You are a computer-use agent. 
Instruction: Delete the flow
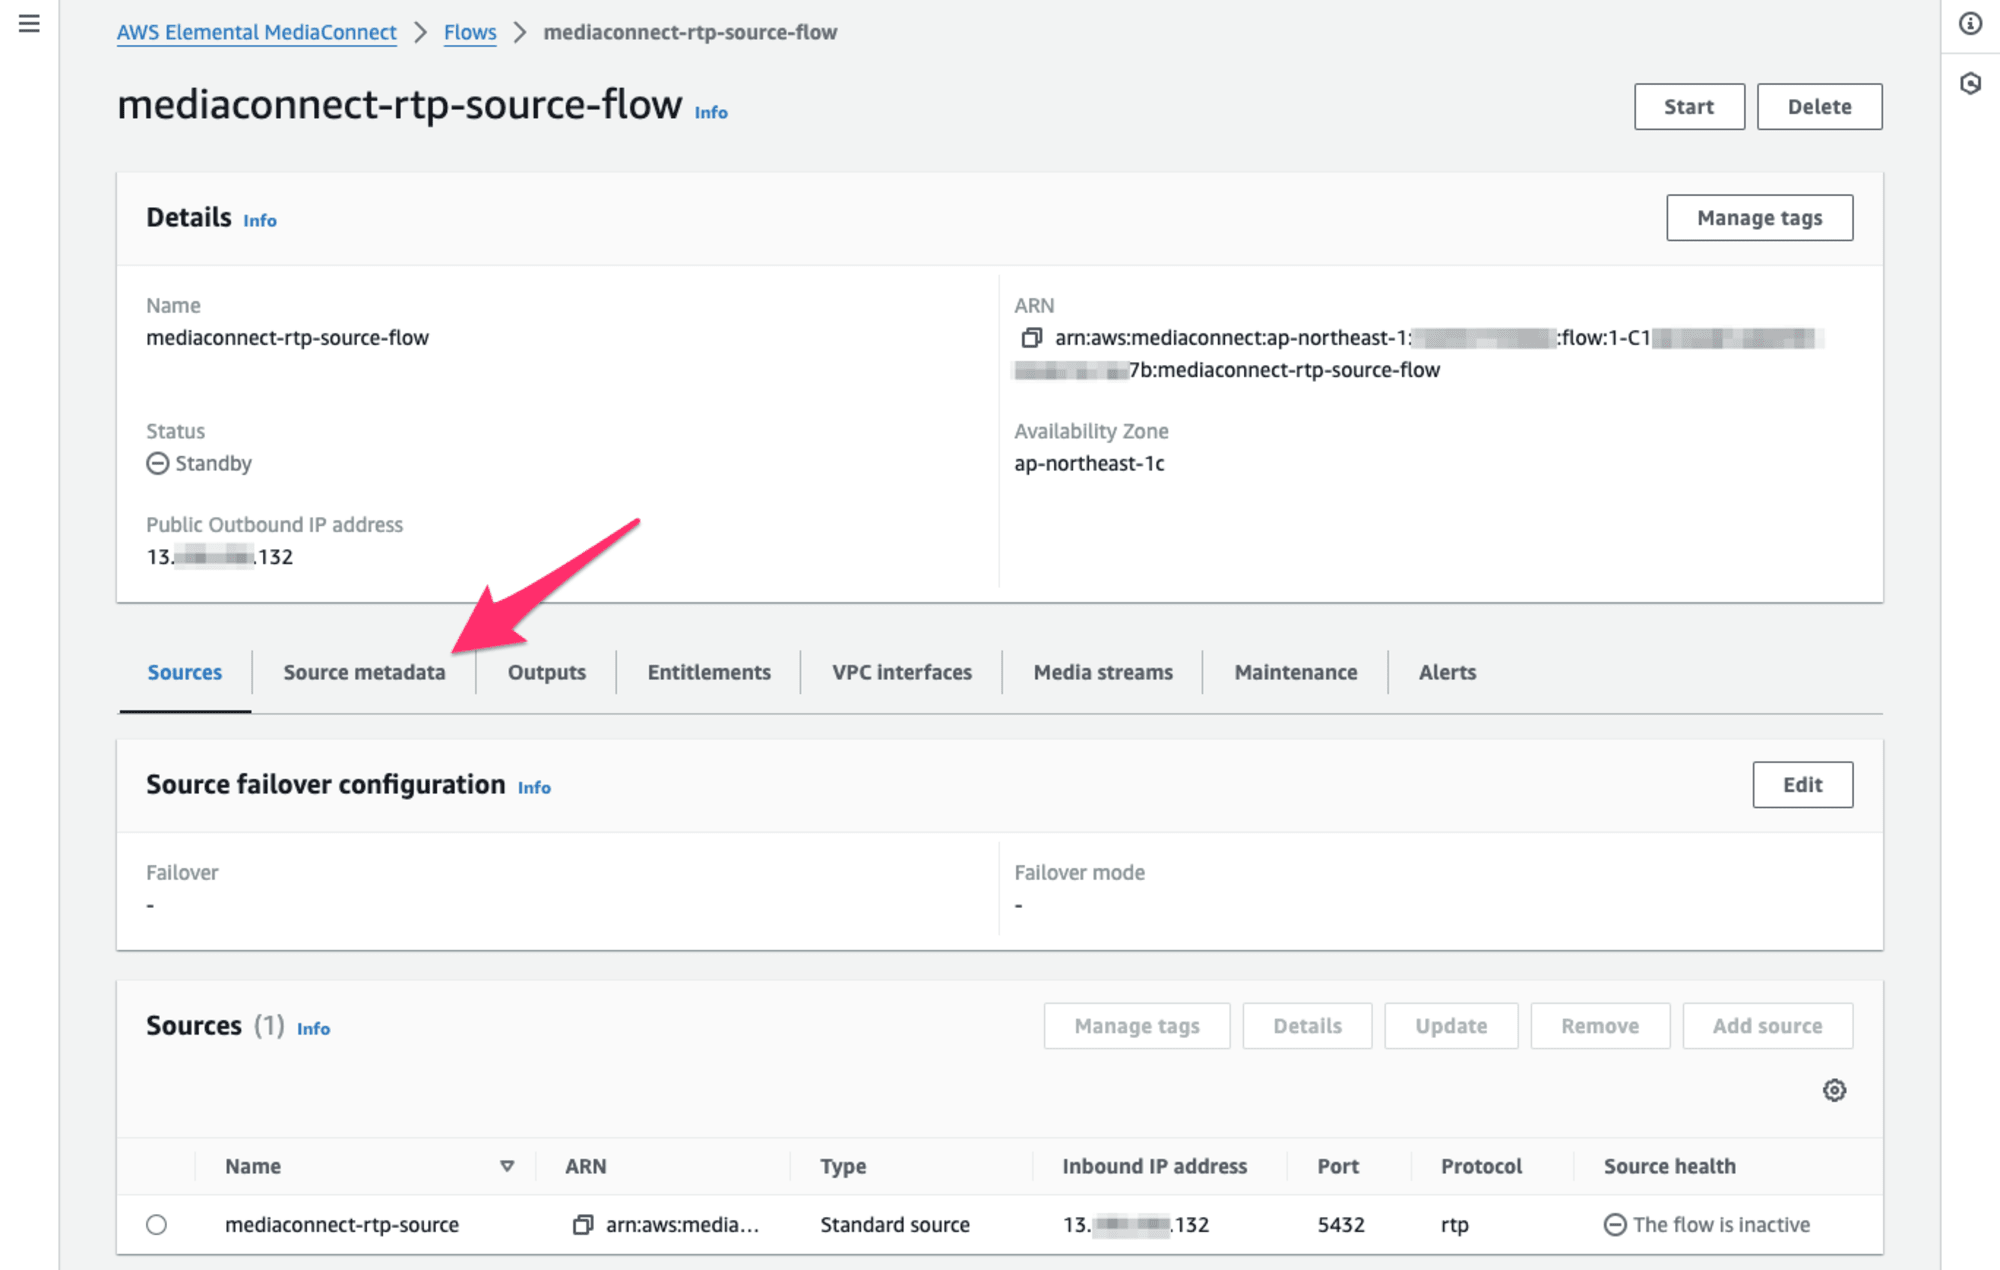pos(1819,107)
